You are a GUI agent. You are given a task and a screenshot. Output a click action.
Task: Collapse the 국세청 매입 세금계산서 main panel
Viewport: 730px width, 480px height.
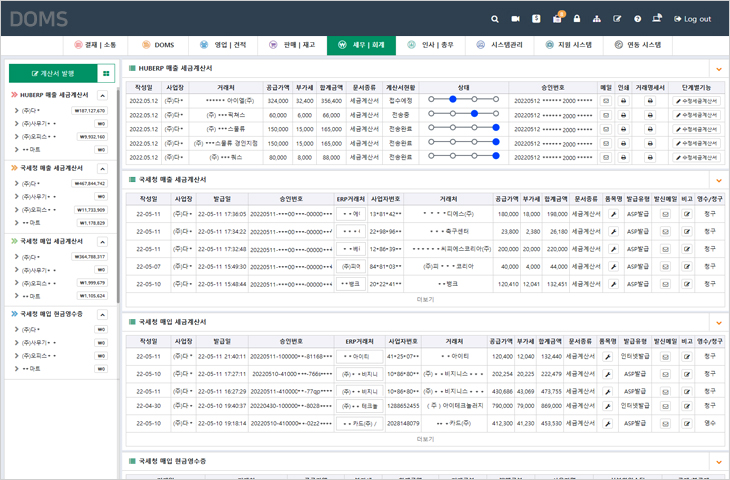[719, 323]
